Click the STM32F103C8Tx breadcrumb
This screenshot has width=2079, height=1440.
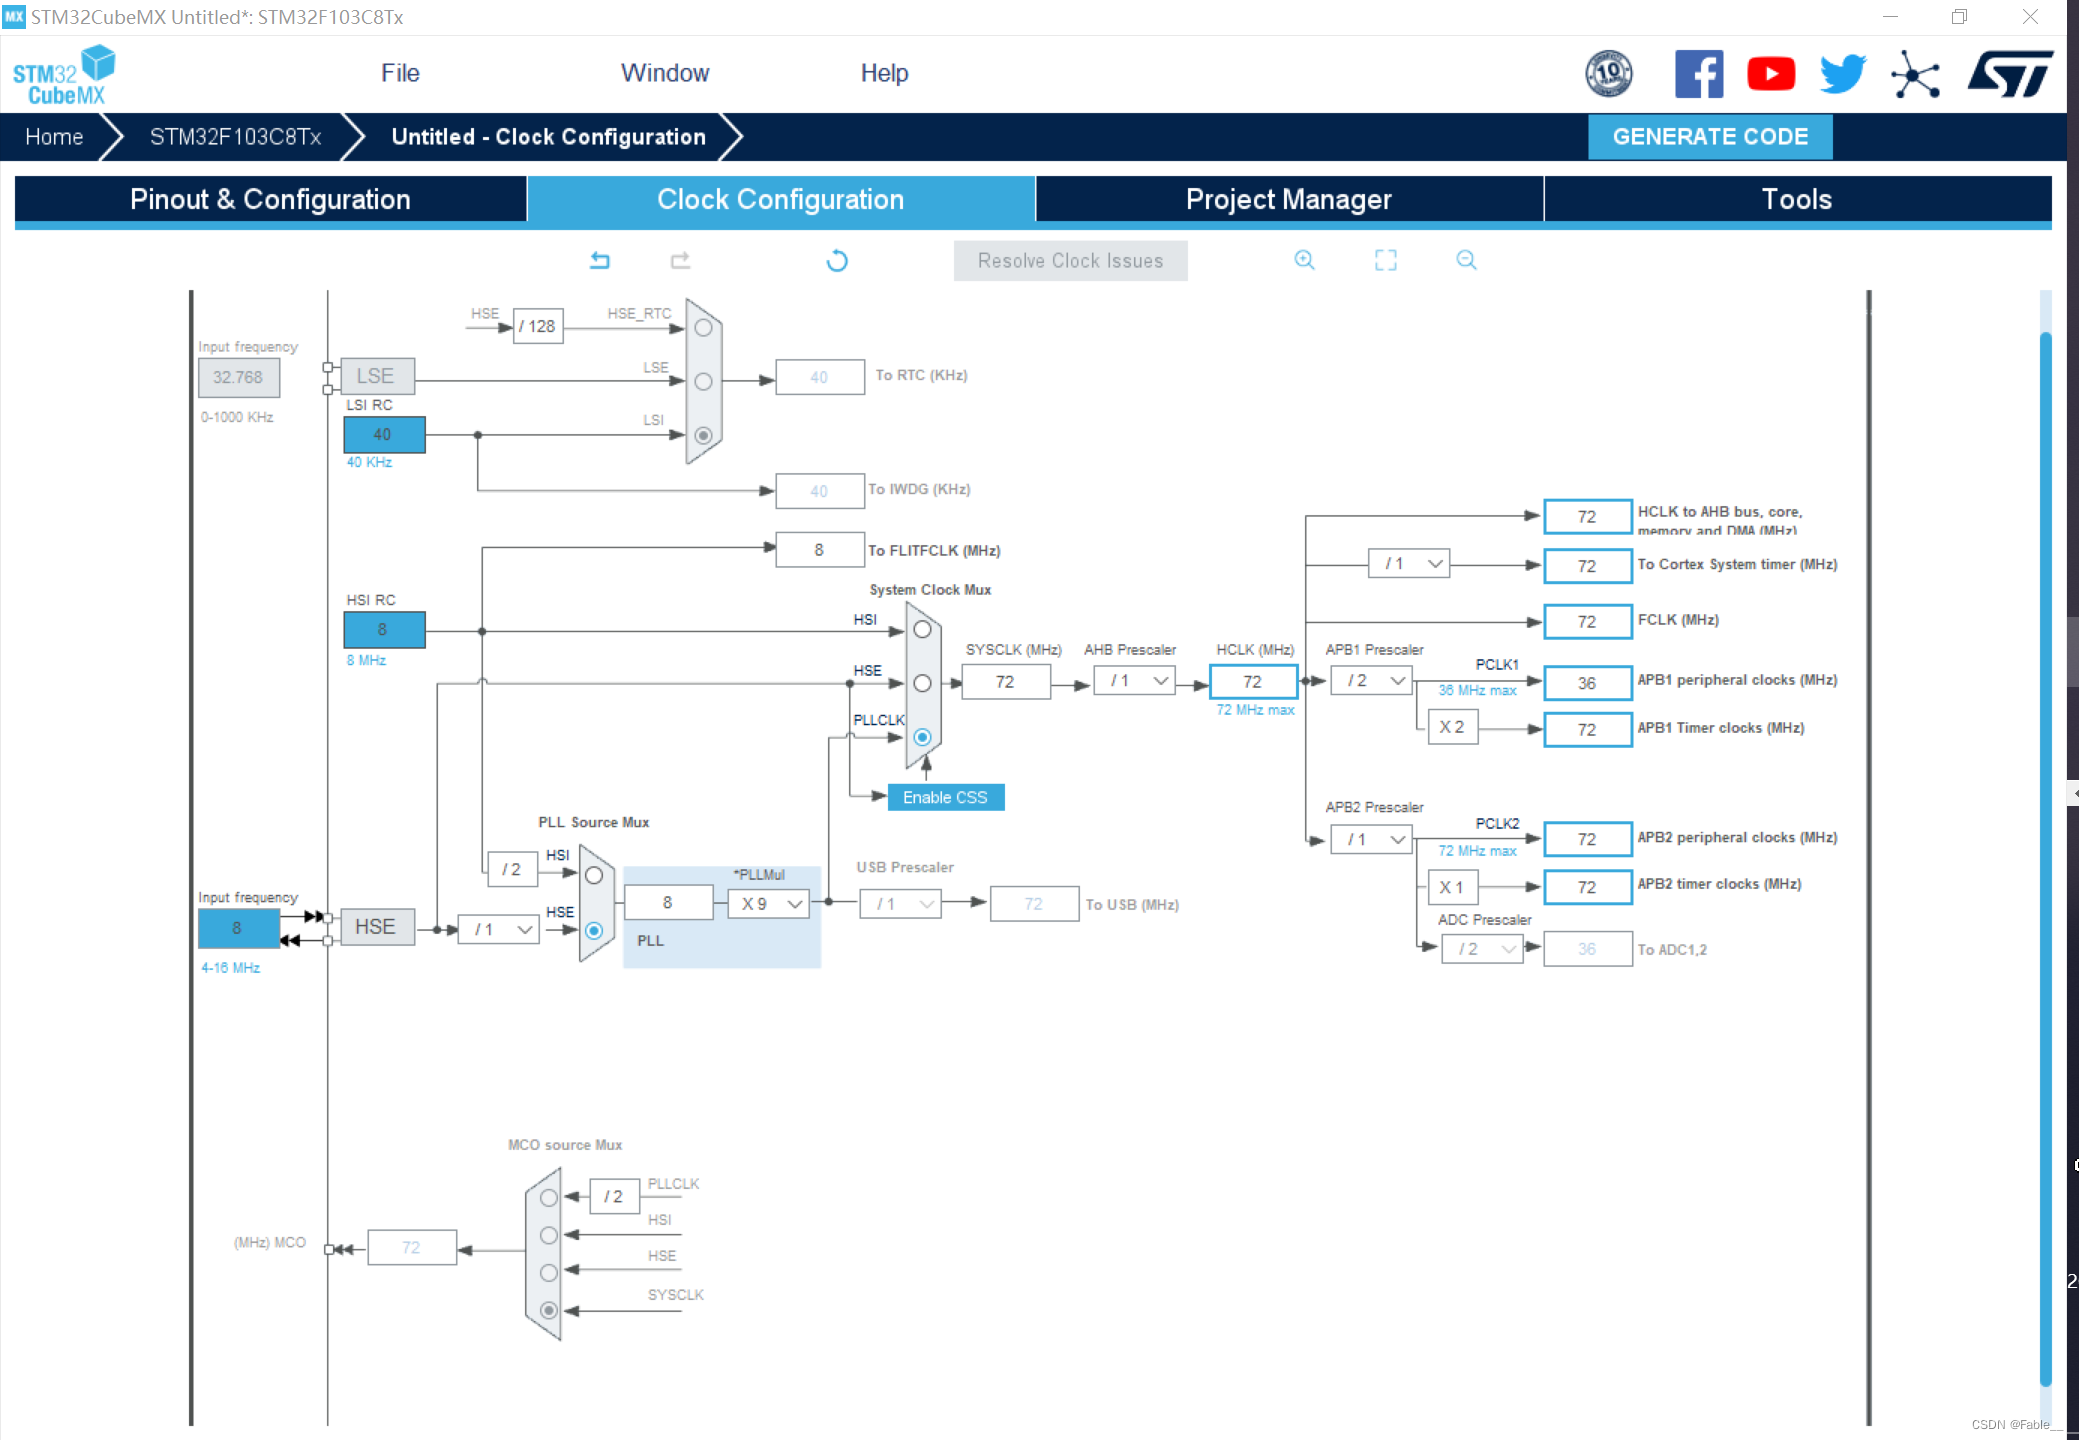click(x=235, y=137)
